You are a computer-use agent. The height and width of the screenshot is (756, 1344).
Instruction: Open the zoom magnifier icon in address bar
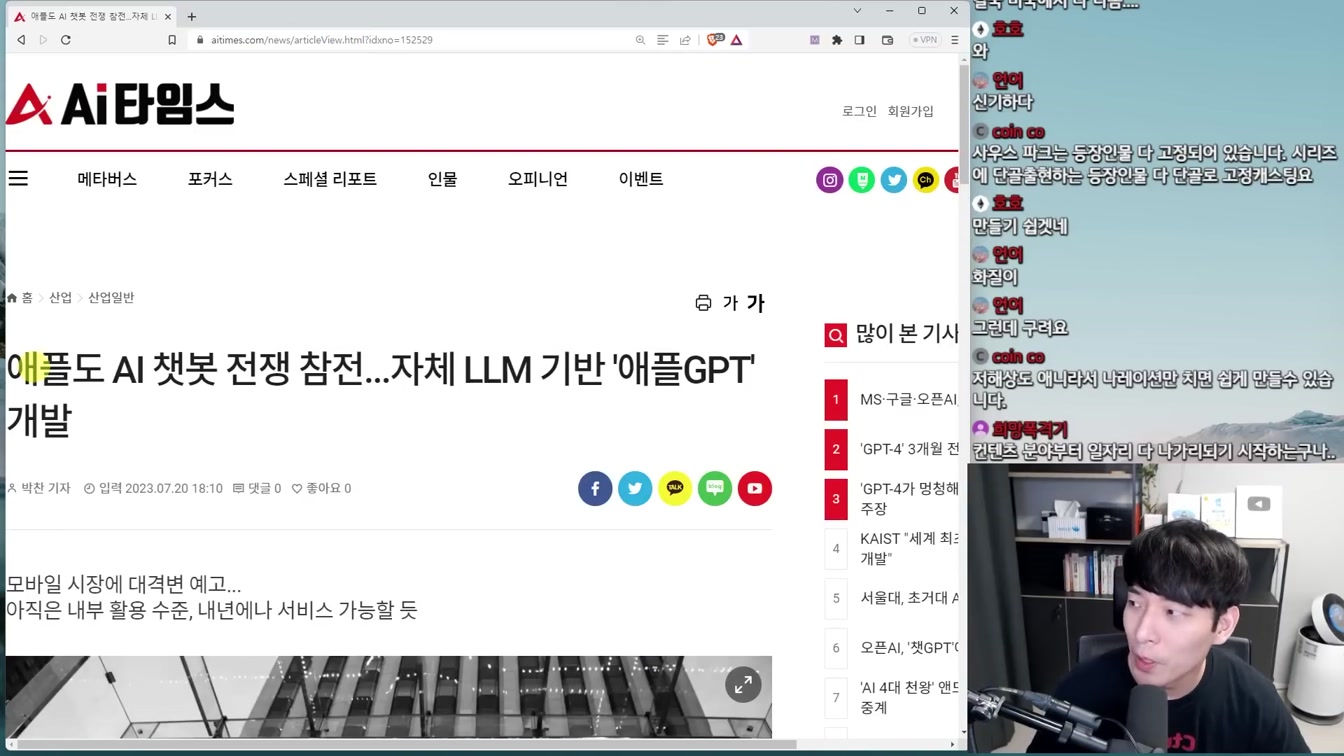coord(640,40)
